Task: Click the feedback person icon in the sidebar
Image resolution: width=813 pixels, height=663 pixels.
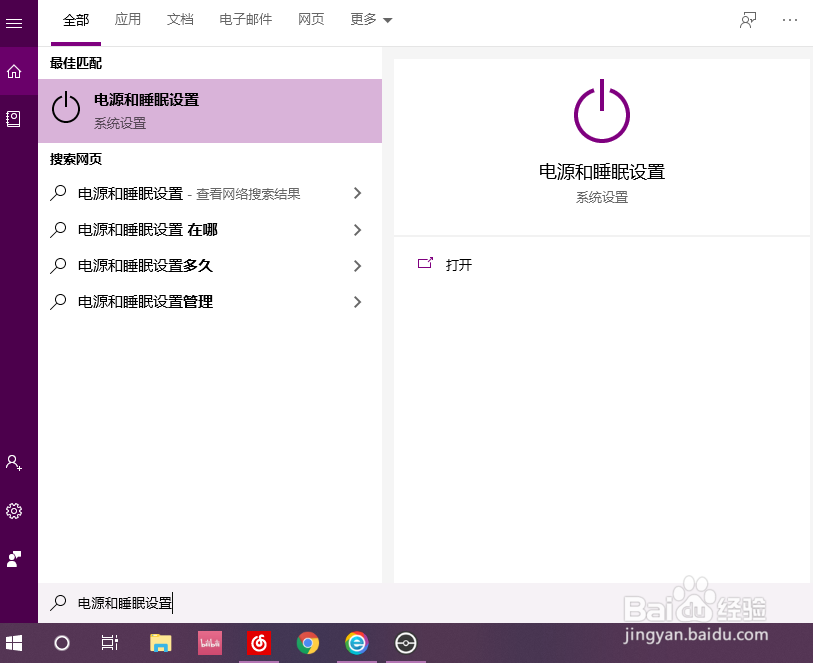Action: click(14, 559)
